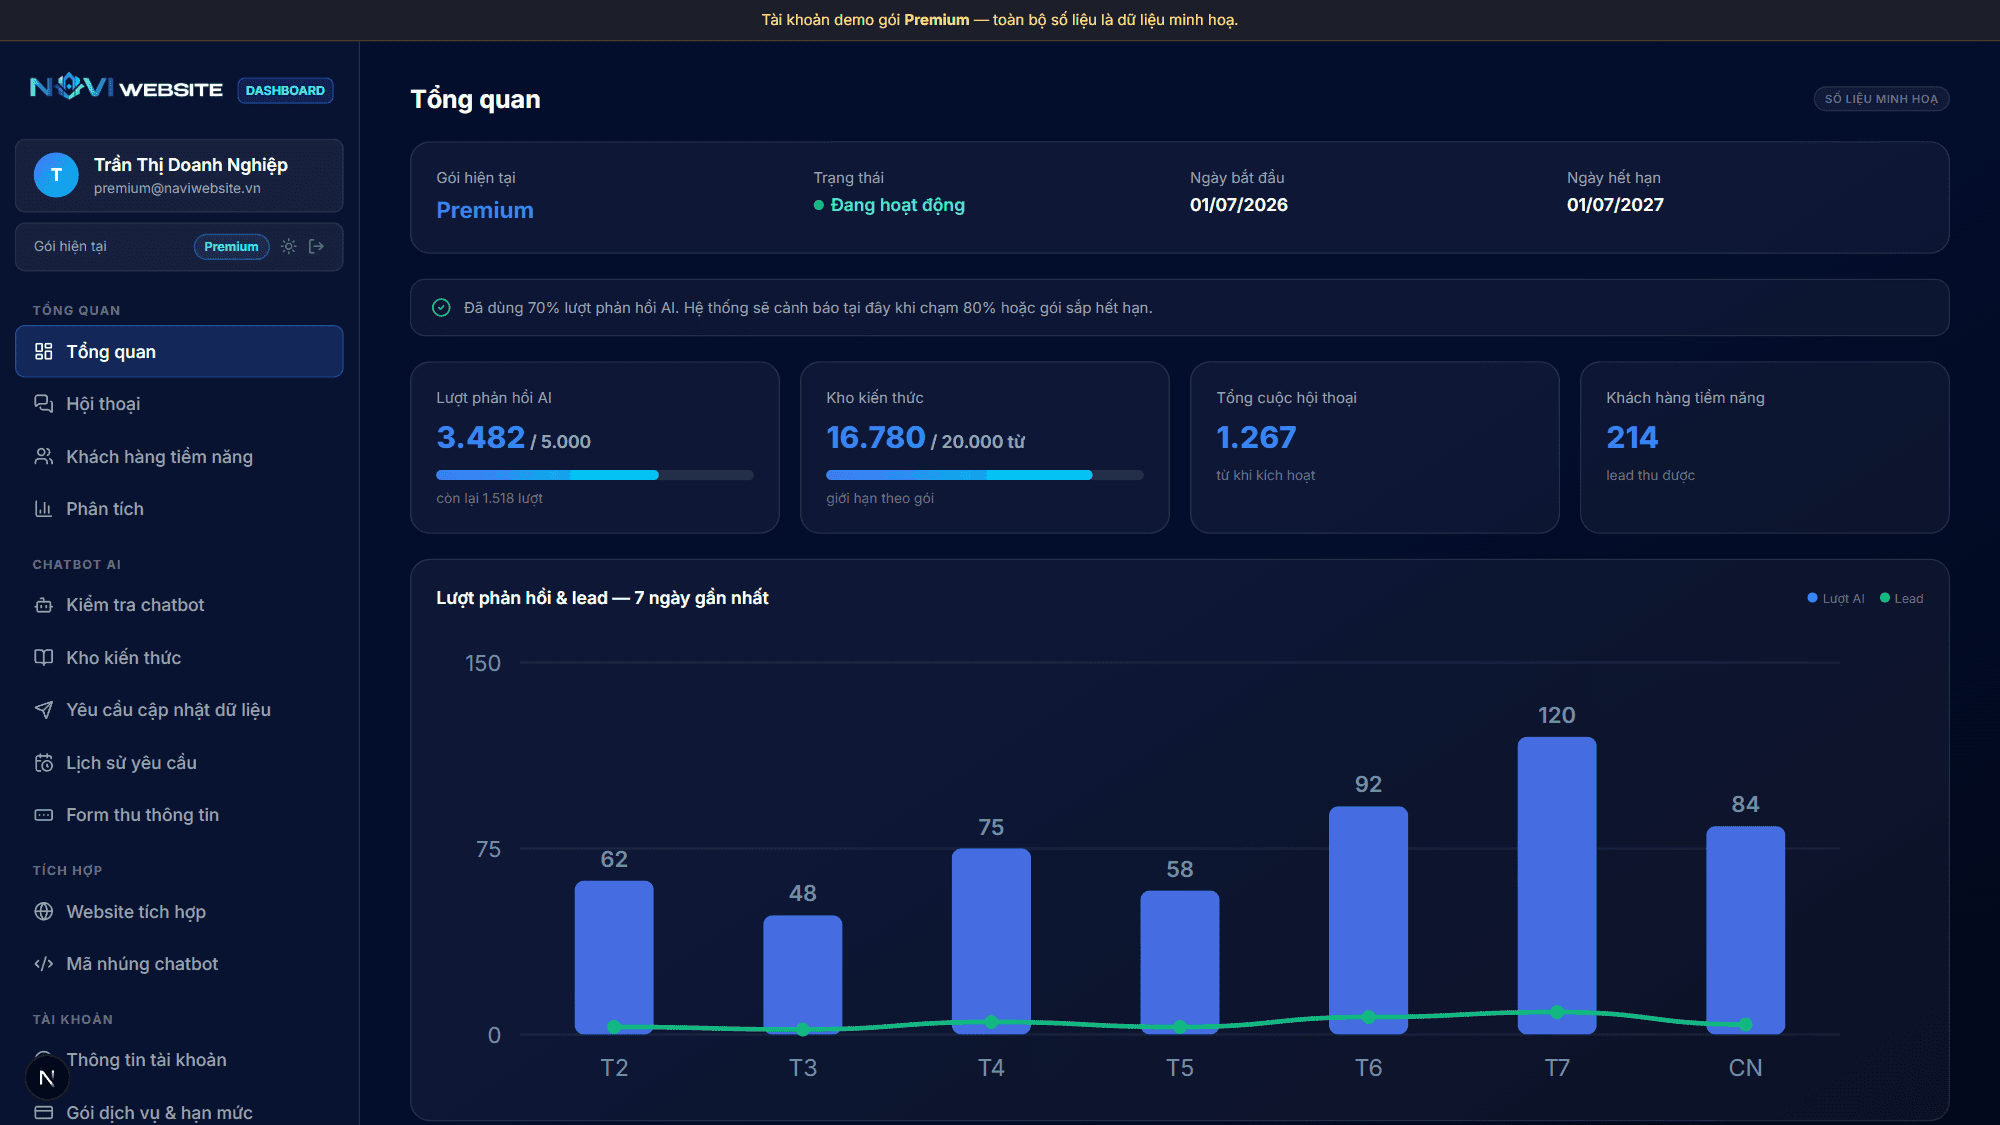Open Form thu thông tin page

pos(179,815)
